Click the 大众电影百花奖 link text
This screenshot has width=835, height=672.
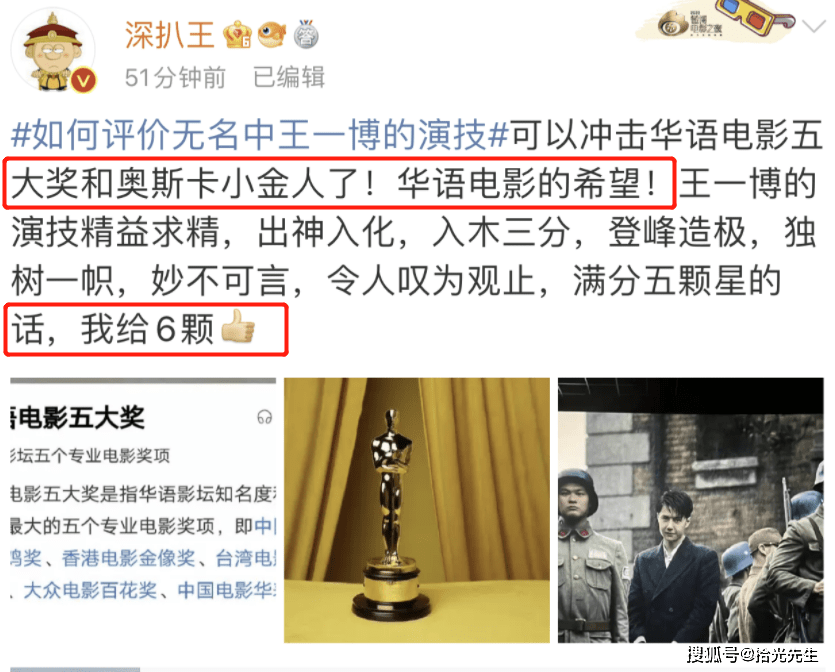[90, 591]
